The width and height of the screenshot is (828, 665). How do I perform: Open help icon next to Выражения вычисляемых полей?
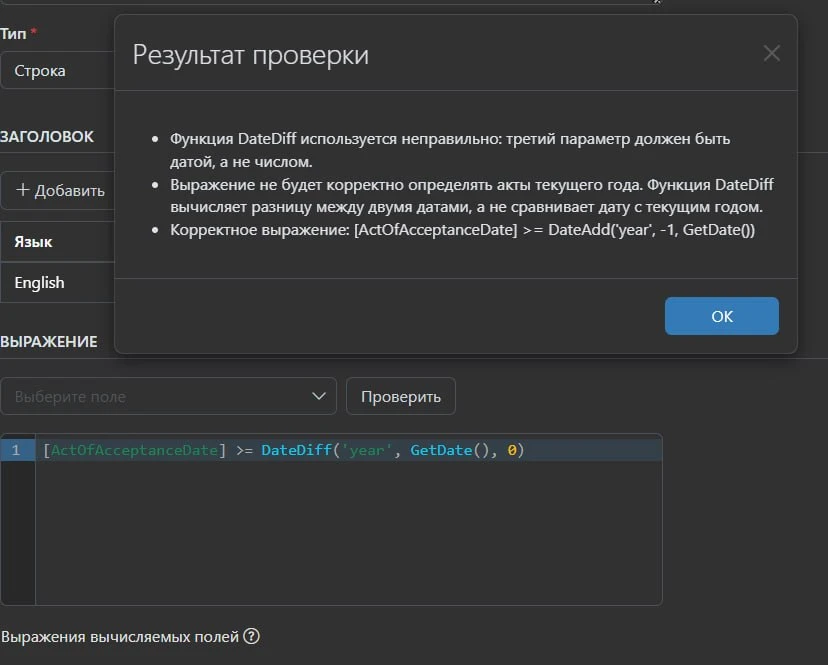click(x=251, y=636)
